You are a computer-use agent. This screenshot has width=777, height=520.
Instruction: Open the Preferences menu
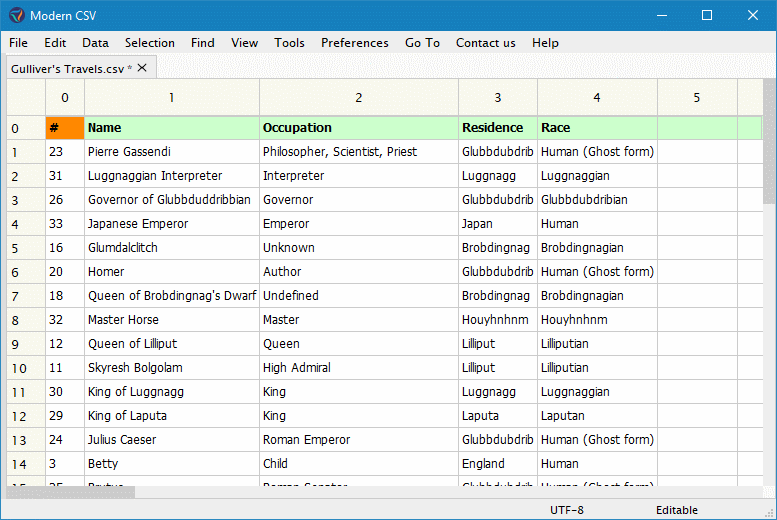coord(355,43)
